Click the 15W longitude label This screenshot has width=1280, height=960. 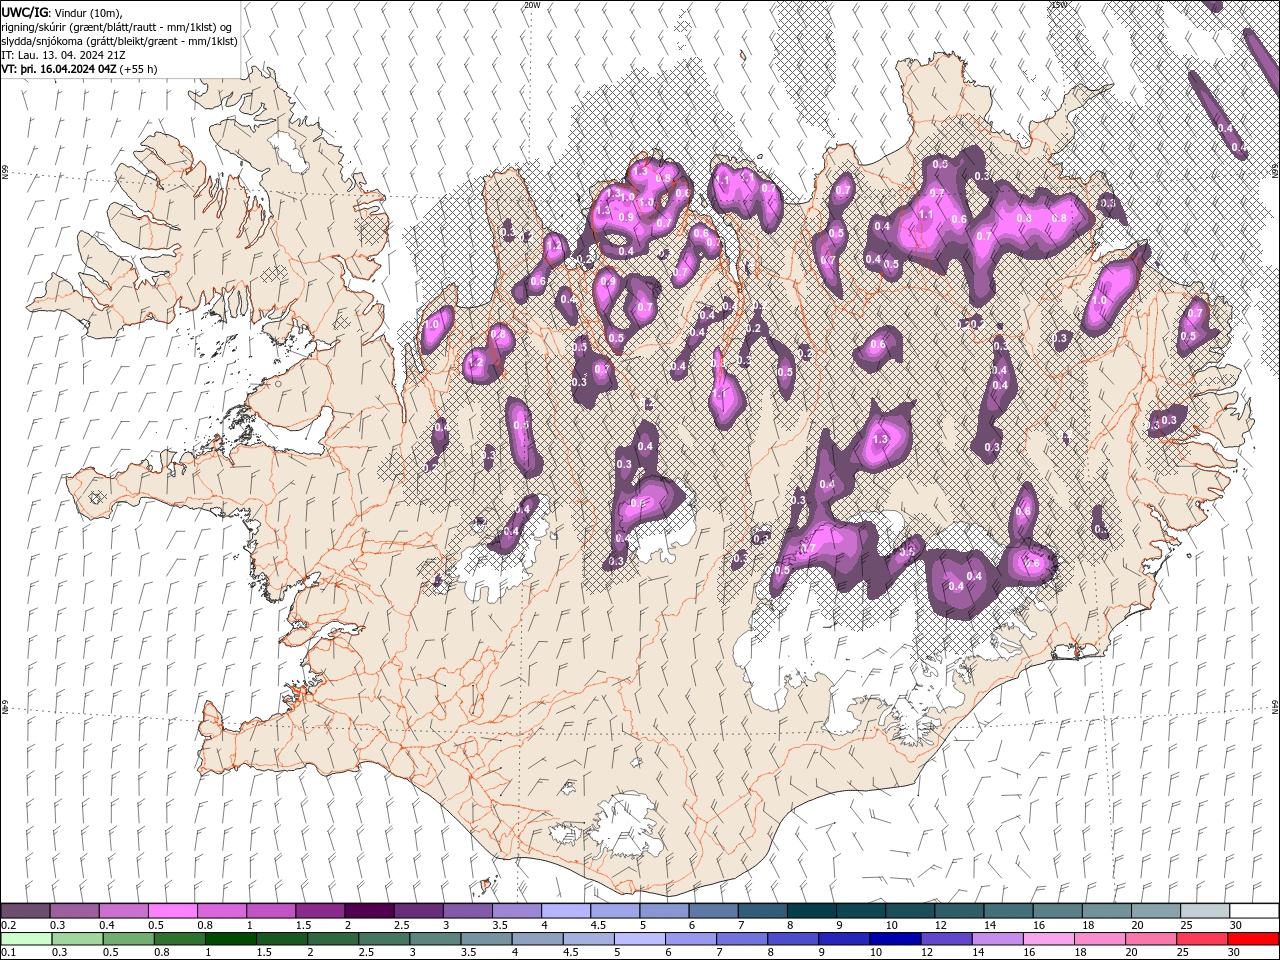[1059, 5]
